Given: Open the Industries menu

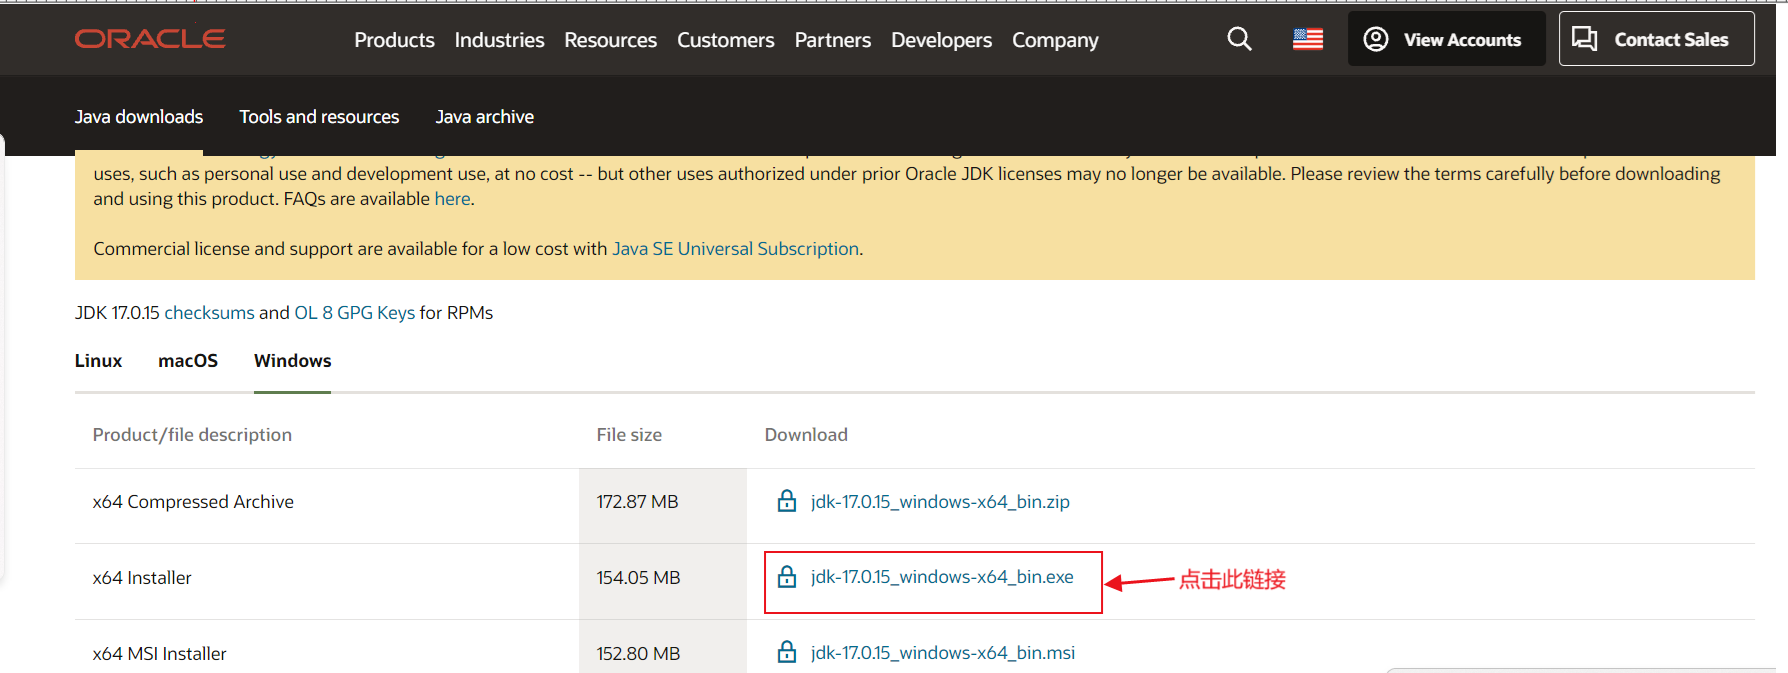Looking at the screenshot, I should coord(499,40).
